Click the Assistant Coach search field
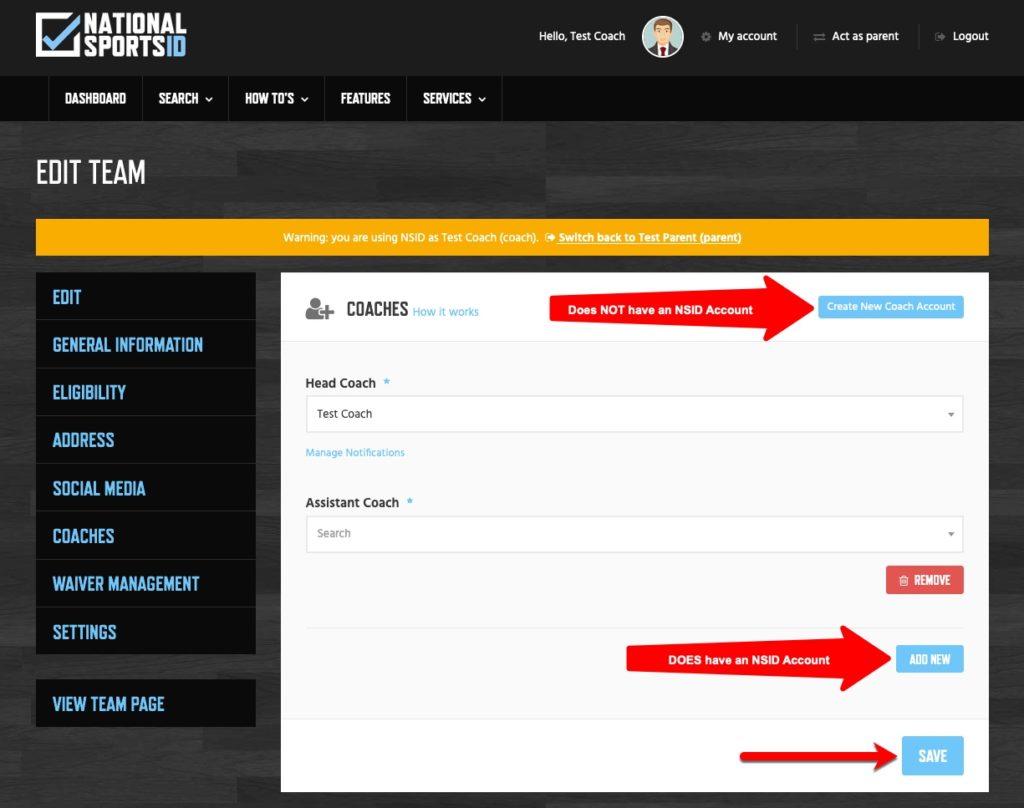This screenshot has height=808, width=1024. pyautogui.click(x=634, y=534)
